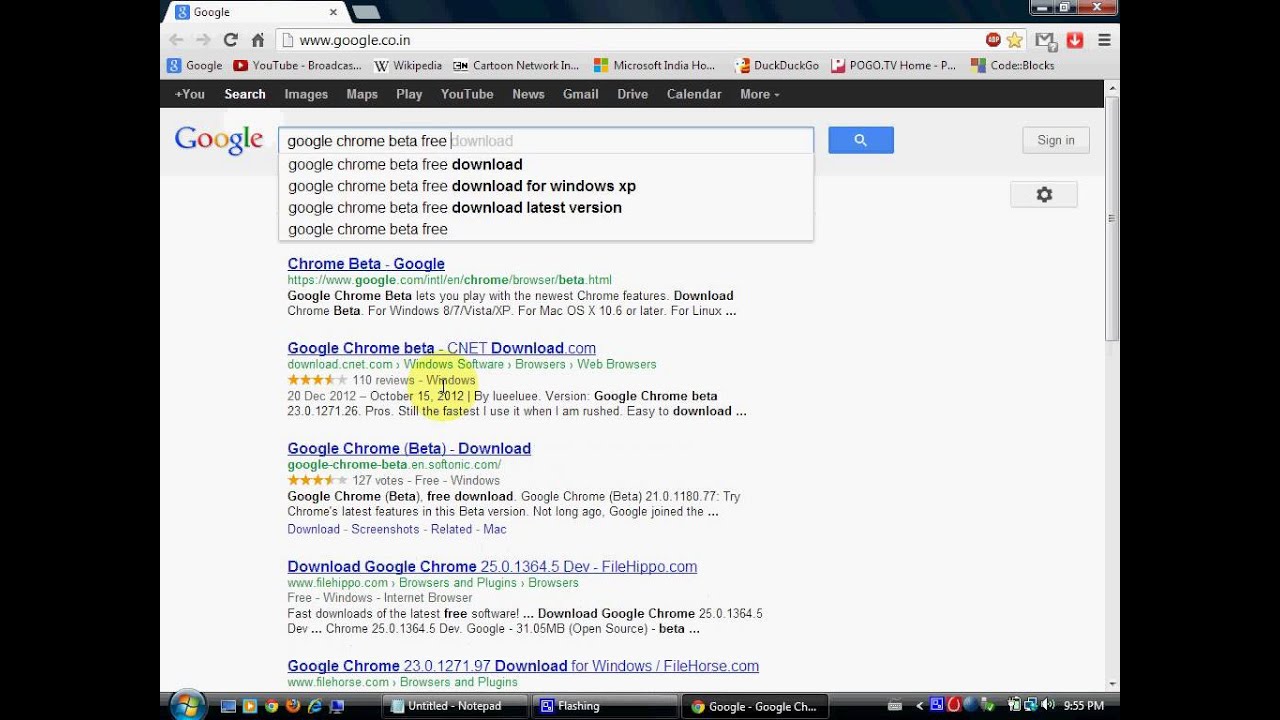Click in the Google search box
Viewport: 1280px width, 720px height.
pyautogui.click(x=546, y=140)
